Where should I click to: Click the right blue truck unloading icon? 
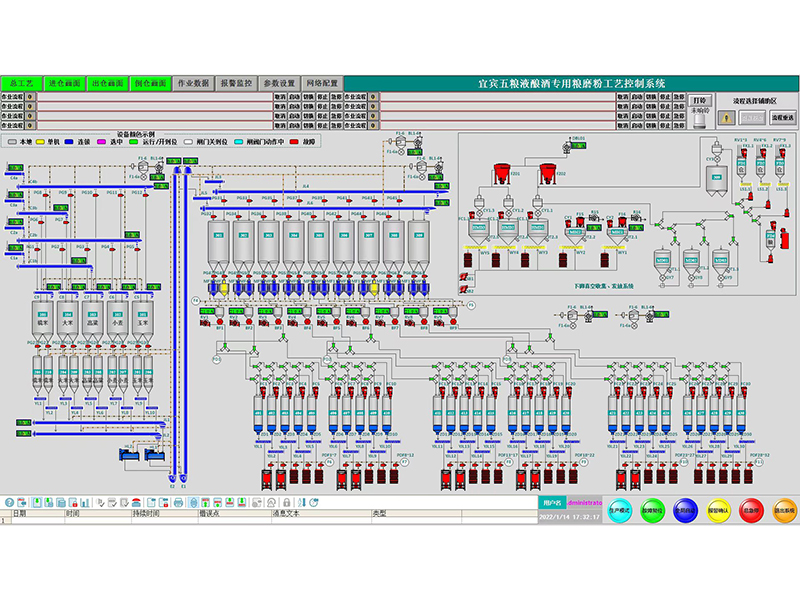click(x=154, y=453)
